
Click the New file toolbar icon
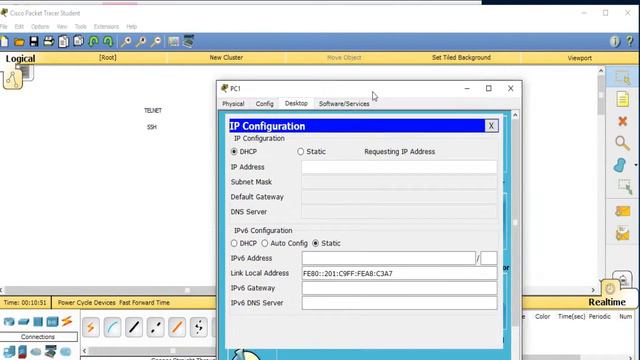pyautogui.click(x=4, y=42)
